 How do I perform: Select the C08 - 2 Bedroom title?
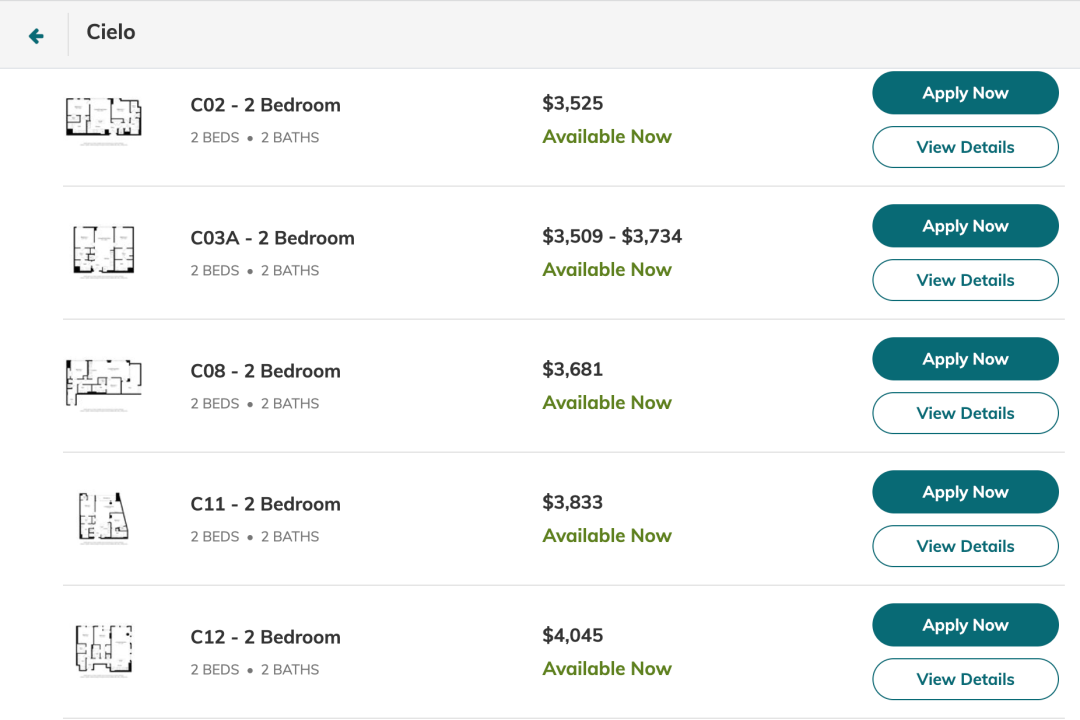pos(265,371)
